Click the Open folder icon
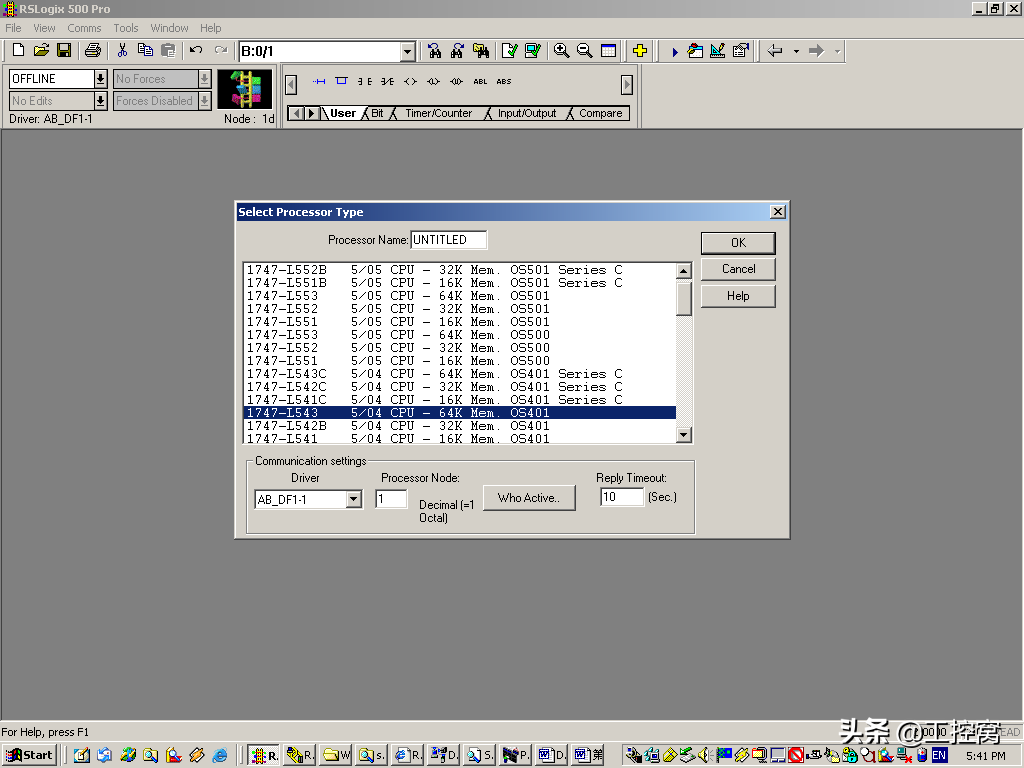 41,51
